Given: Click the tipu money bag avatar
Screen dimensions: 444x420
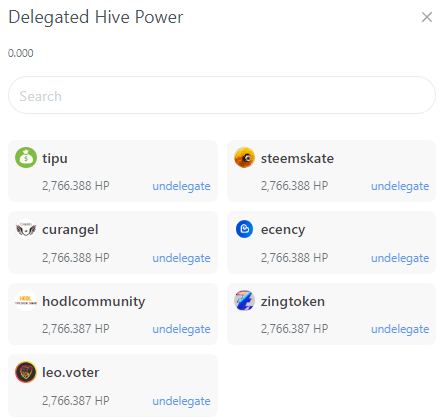Looking at the screenshot, I should click(x=26, y=157).
